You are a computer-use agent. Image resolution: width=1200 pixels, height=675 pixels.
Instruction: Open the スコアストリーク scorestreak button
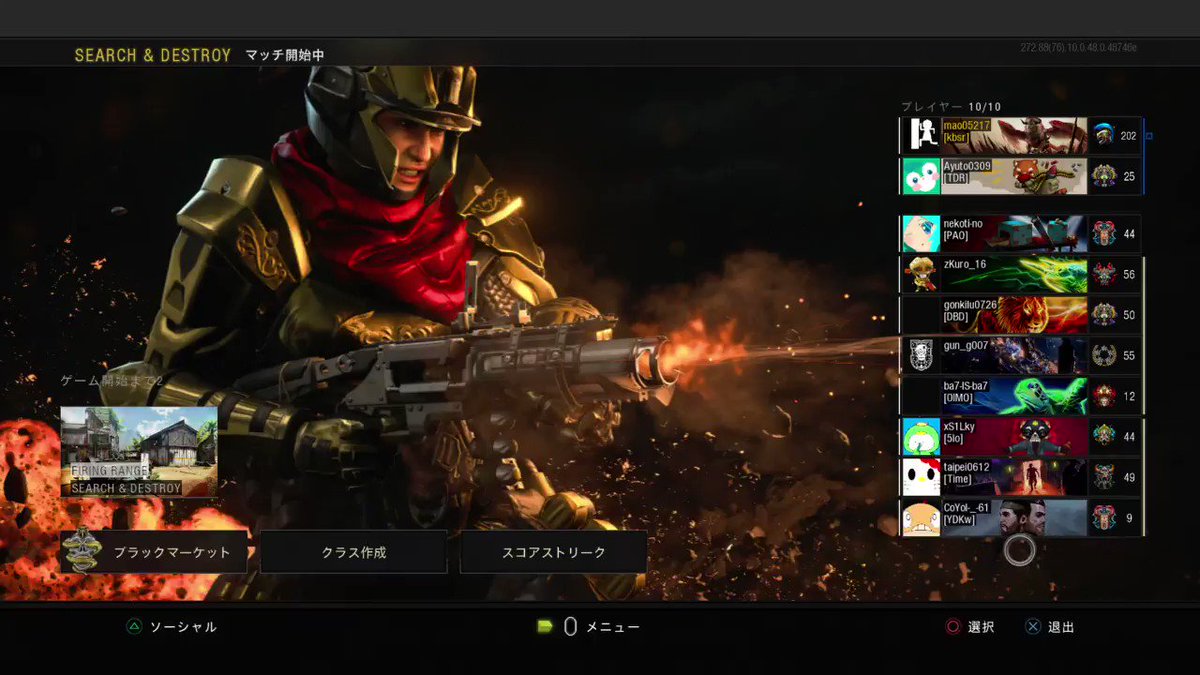(553, 552)
